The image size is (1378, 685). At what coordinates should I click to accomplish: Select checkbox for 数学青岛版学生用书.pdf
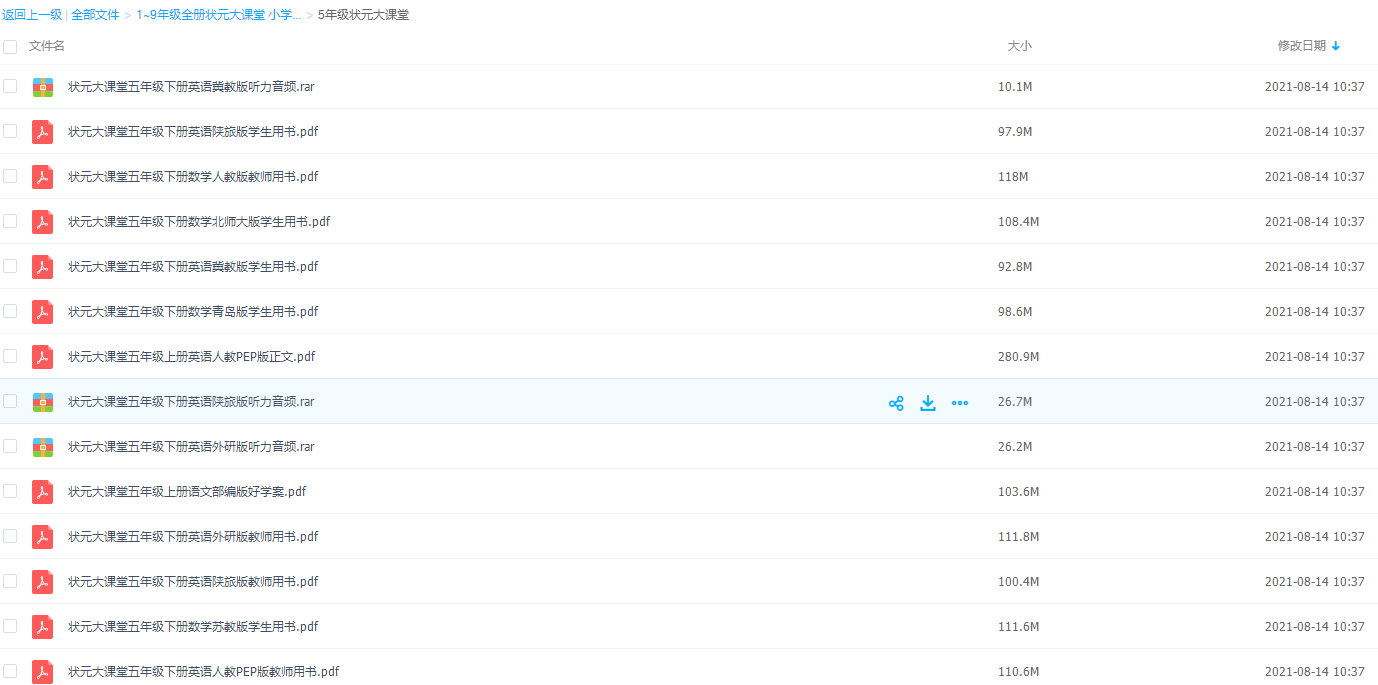pos(10,311)
